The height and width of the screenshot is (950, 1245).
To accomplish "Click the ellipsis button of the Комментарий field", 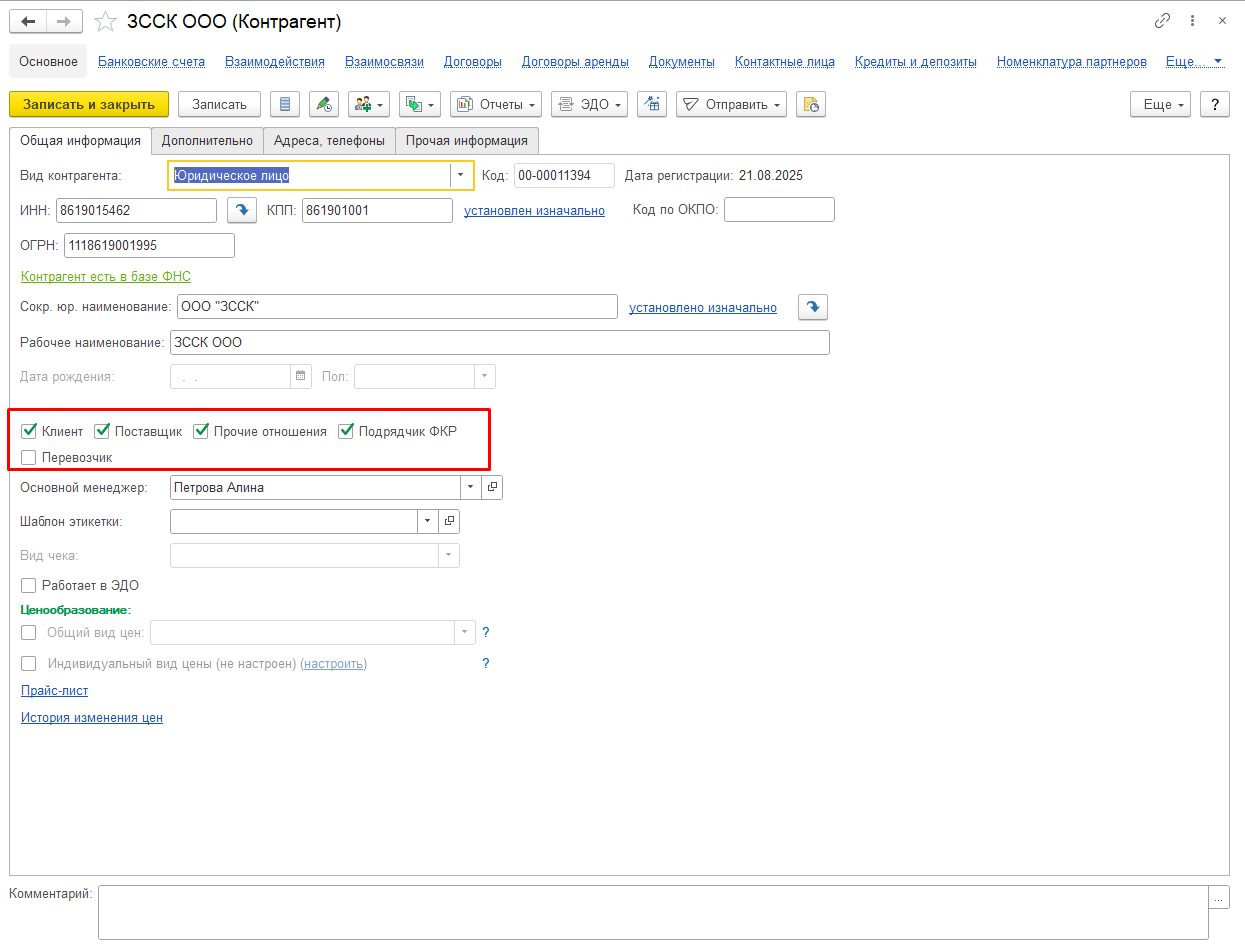I will point(1219,898).
